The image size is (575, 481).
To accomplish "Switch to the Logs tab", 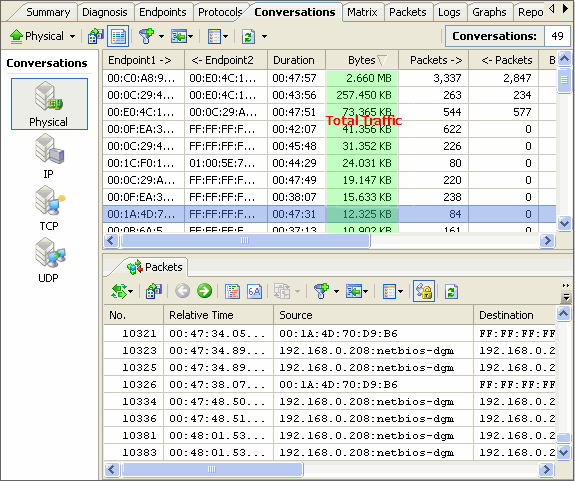I will pyautogui.click(x=449, y=12).
